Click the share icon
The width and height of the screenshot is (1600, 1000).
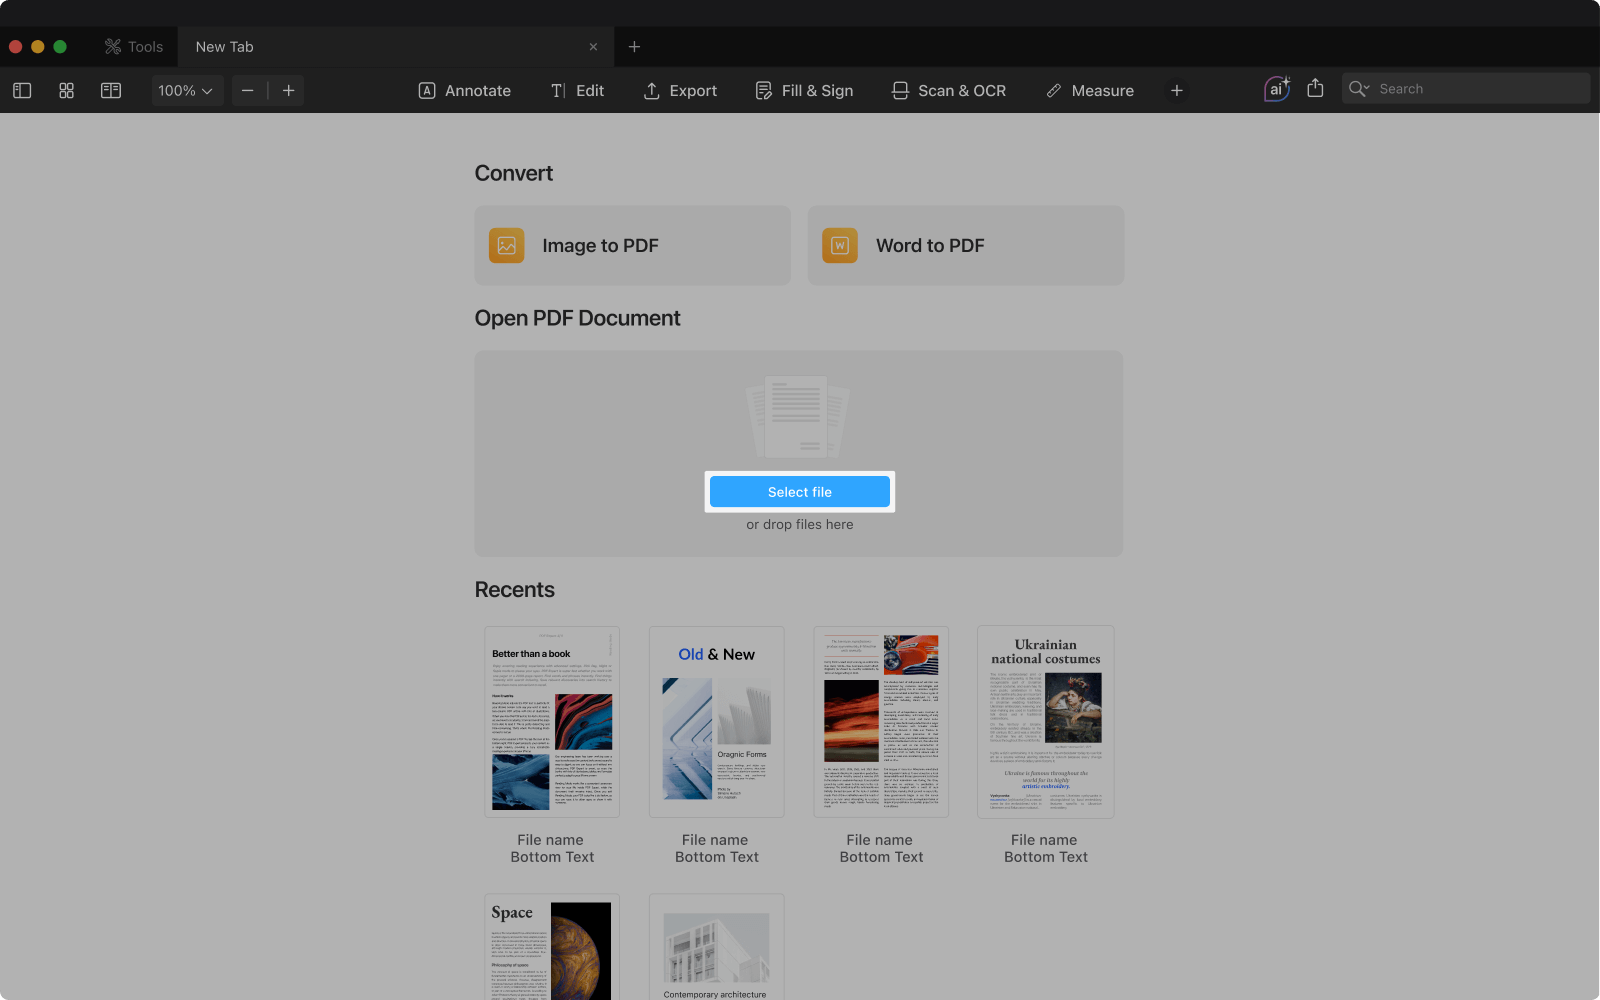1315,89
